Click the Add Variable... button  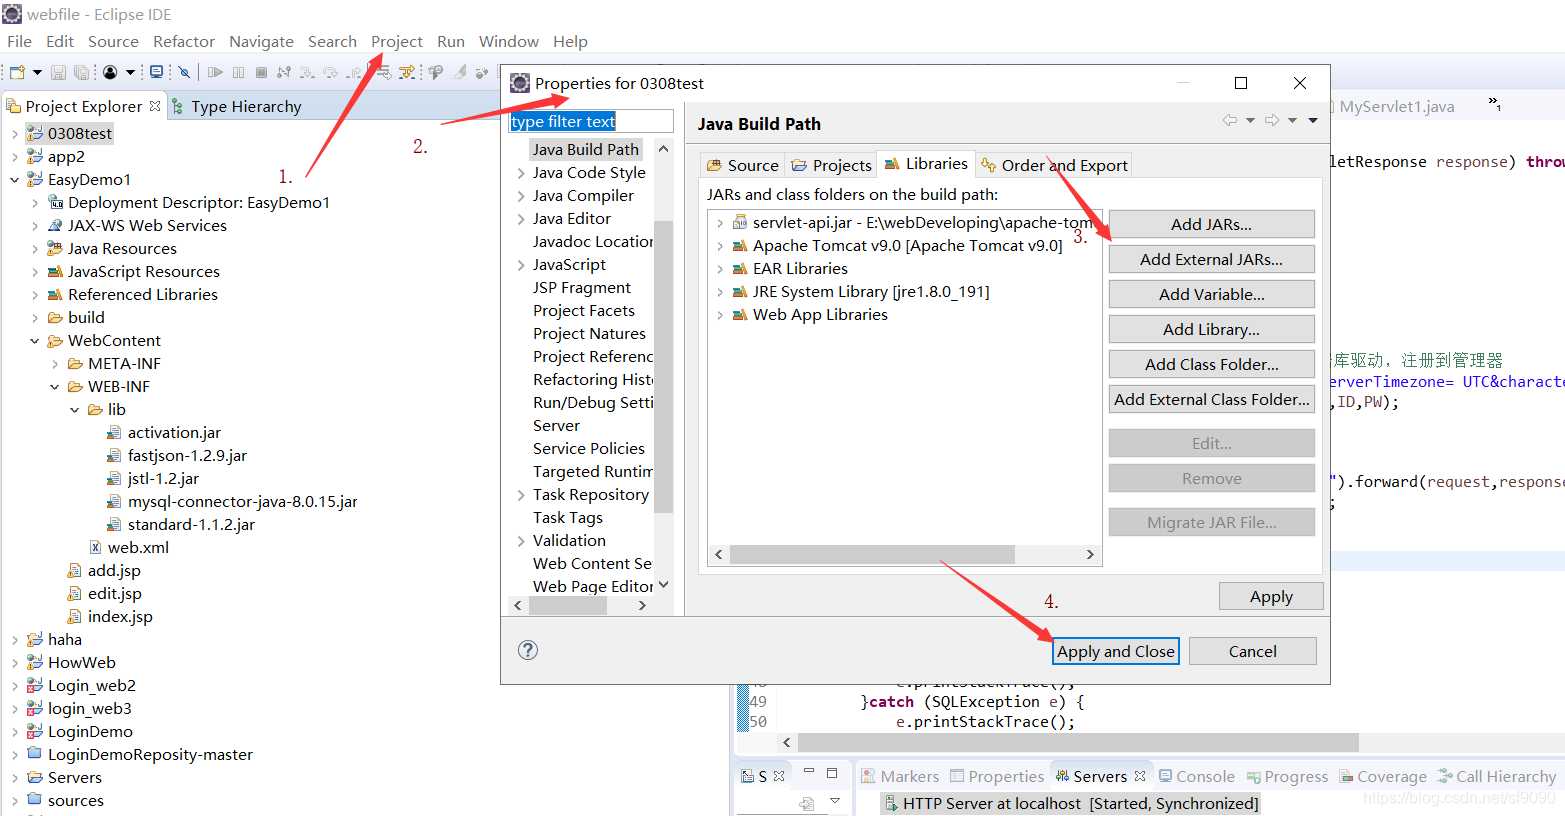1211,294
